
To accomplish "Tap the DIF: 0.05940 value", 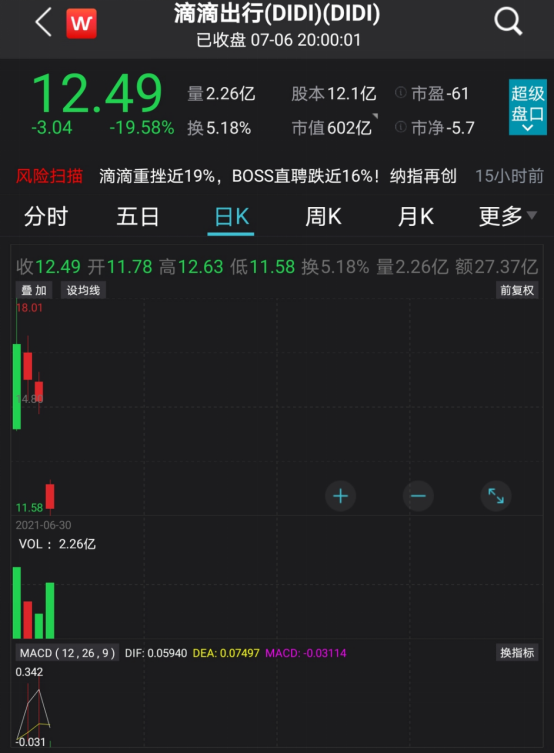I will coord(156,653).
